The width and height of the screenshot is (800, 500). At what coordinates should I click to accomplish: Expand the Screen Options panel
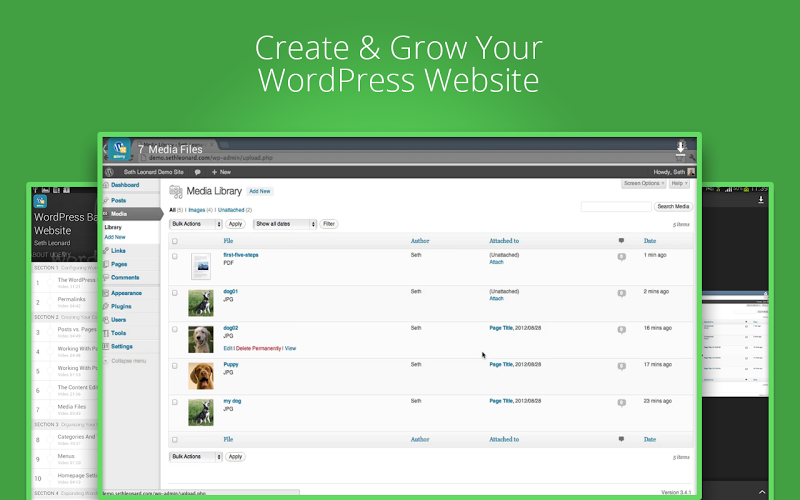[x=644, y=183]
